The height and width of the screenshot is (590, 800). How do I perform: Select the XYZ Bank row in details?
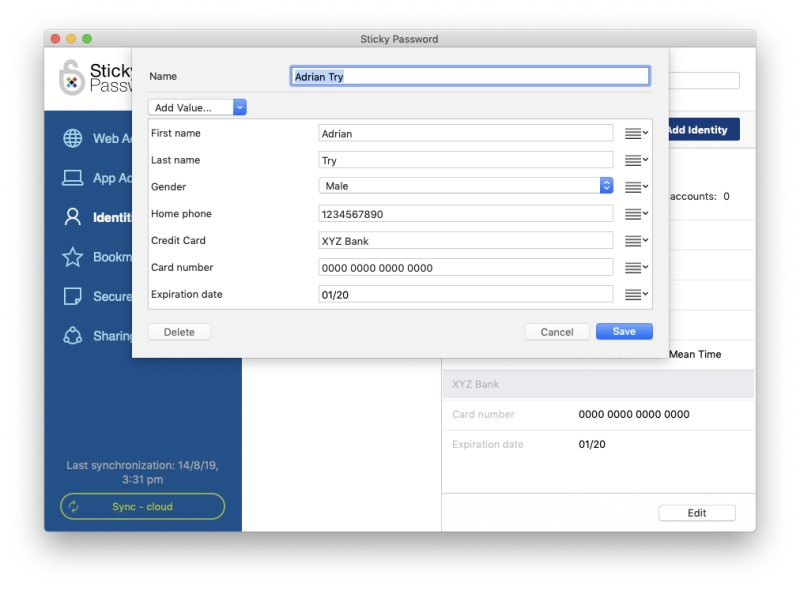coord(598,384)
